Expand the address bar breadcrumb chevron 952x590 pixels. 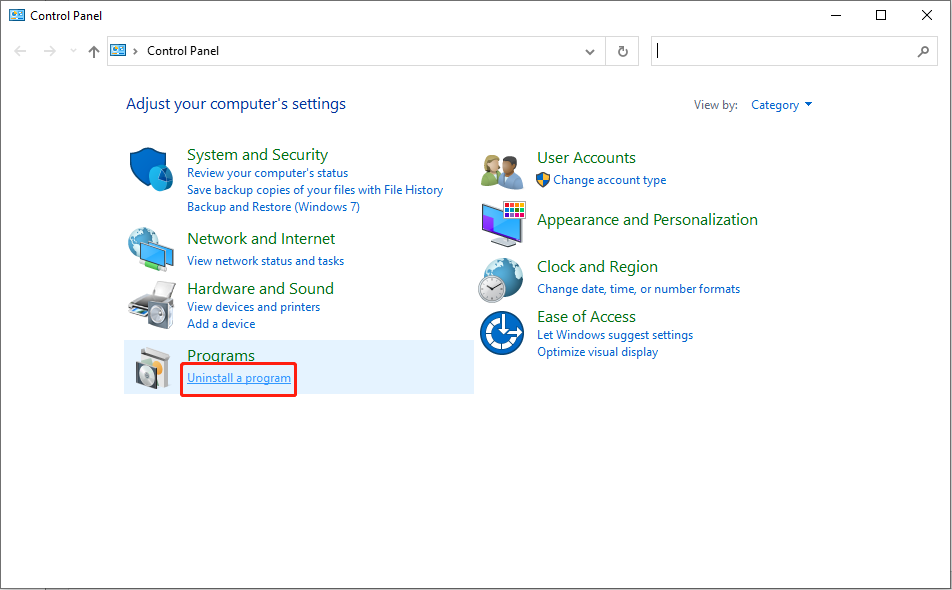[135, 51]
